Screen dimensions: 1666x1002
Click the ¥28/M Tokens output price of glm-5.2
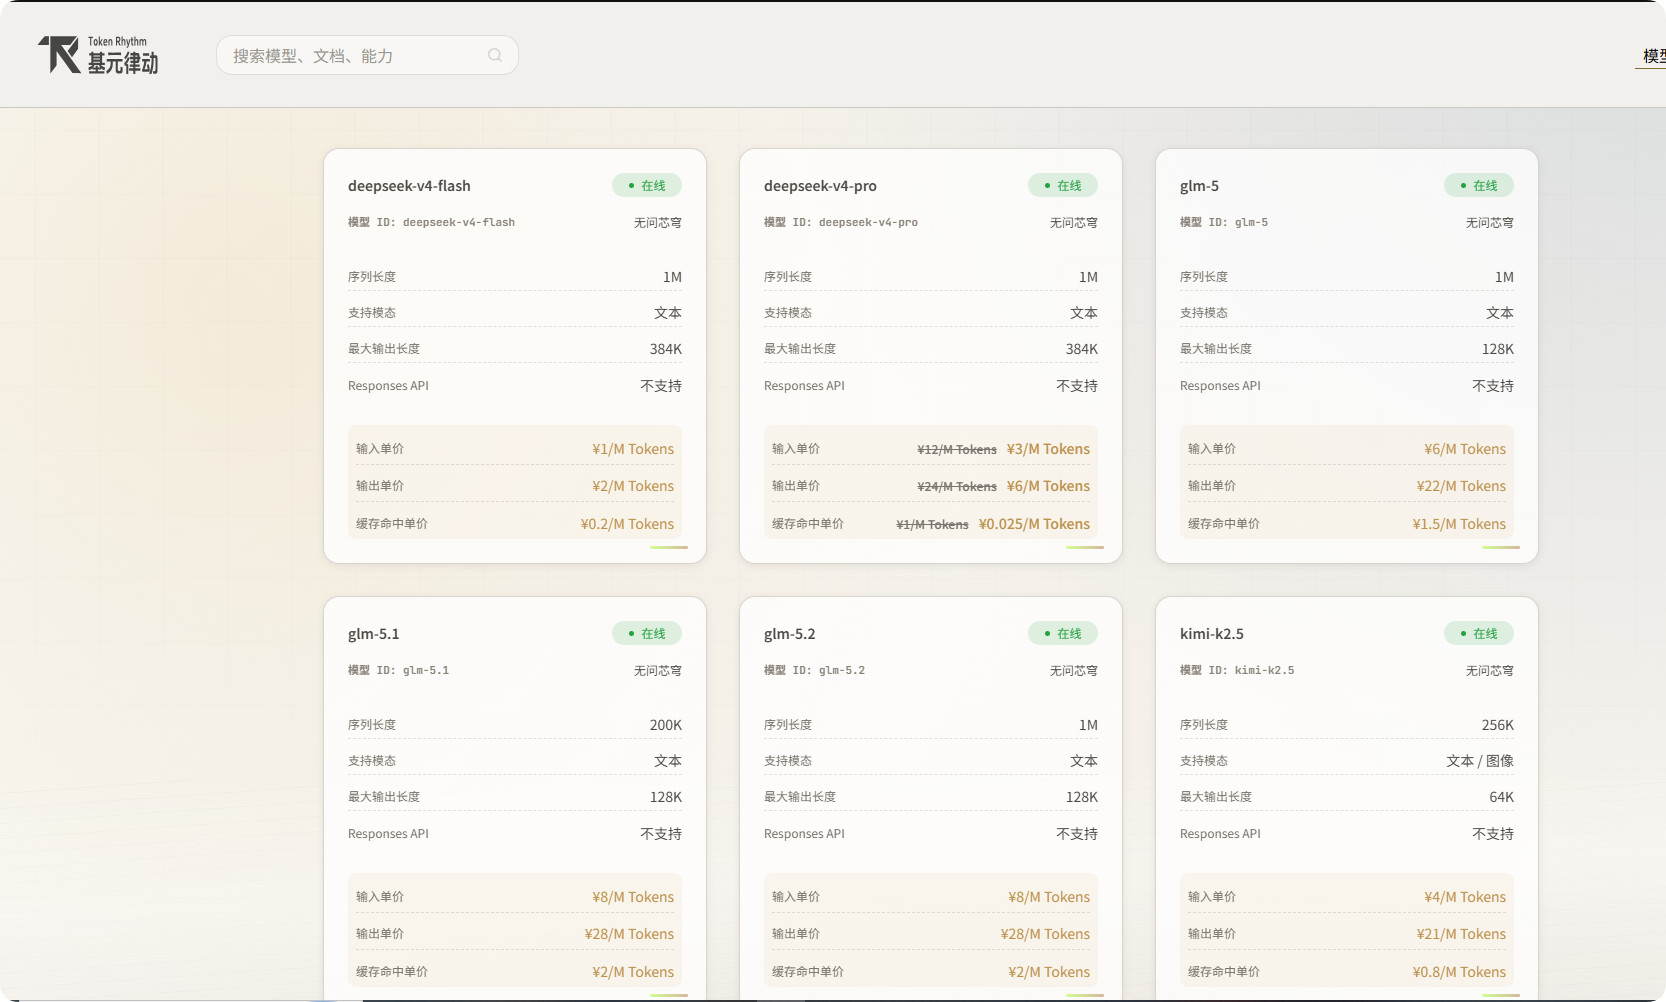pyautogui.click(x=1045, y=934)
